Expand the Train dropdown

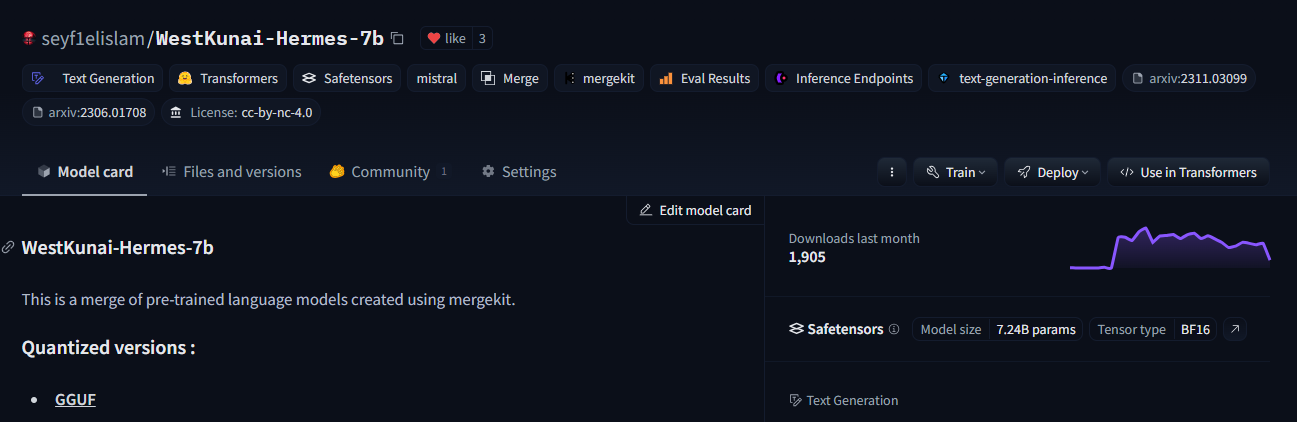(x=955, y=172)
